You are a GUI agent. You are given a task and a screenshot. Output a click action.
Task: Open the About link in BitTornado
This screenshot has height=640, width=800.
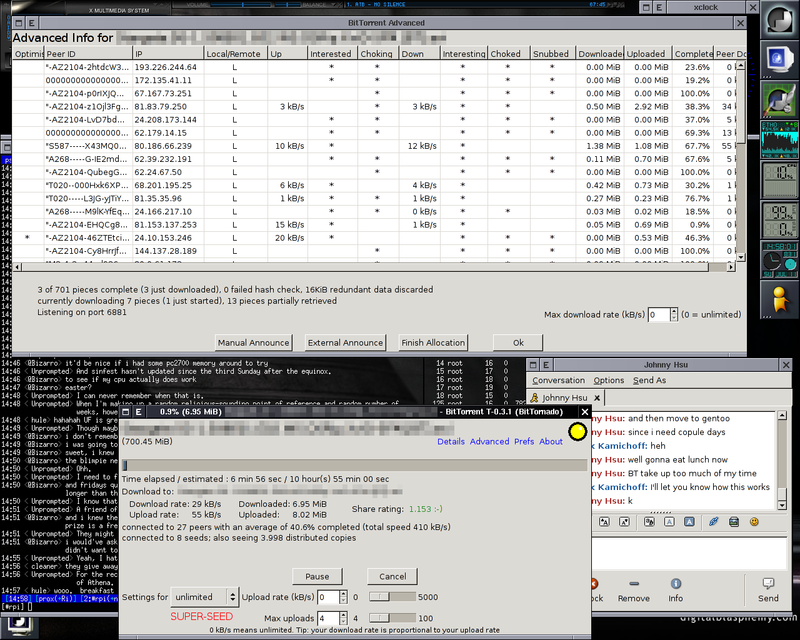click(551, 441)
